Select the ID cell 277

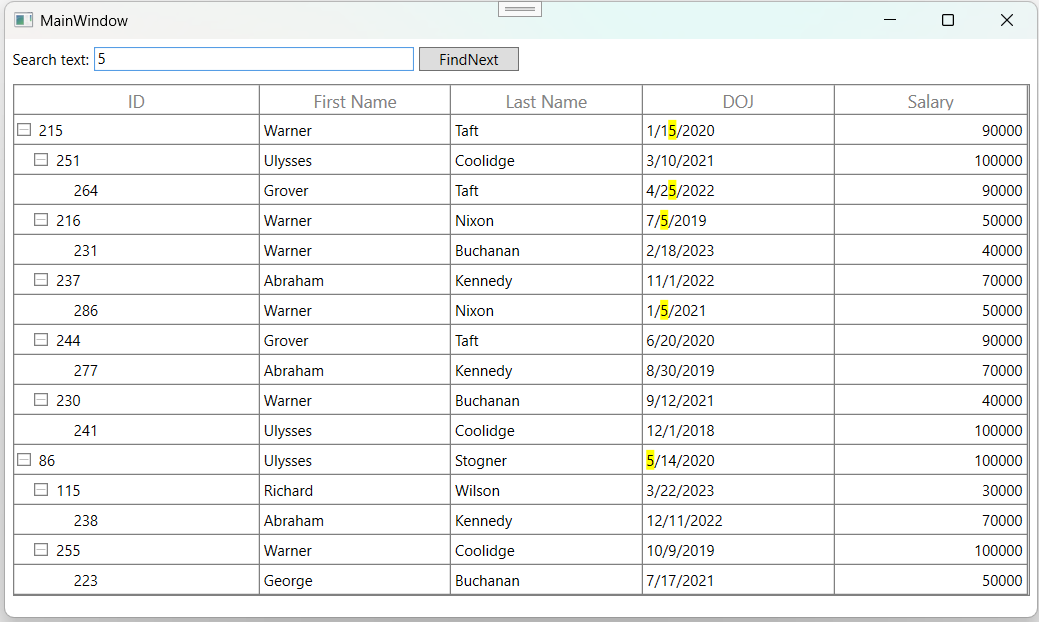point(137,370)
